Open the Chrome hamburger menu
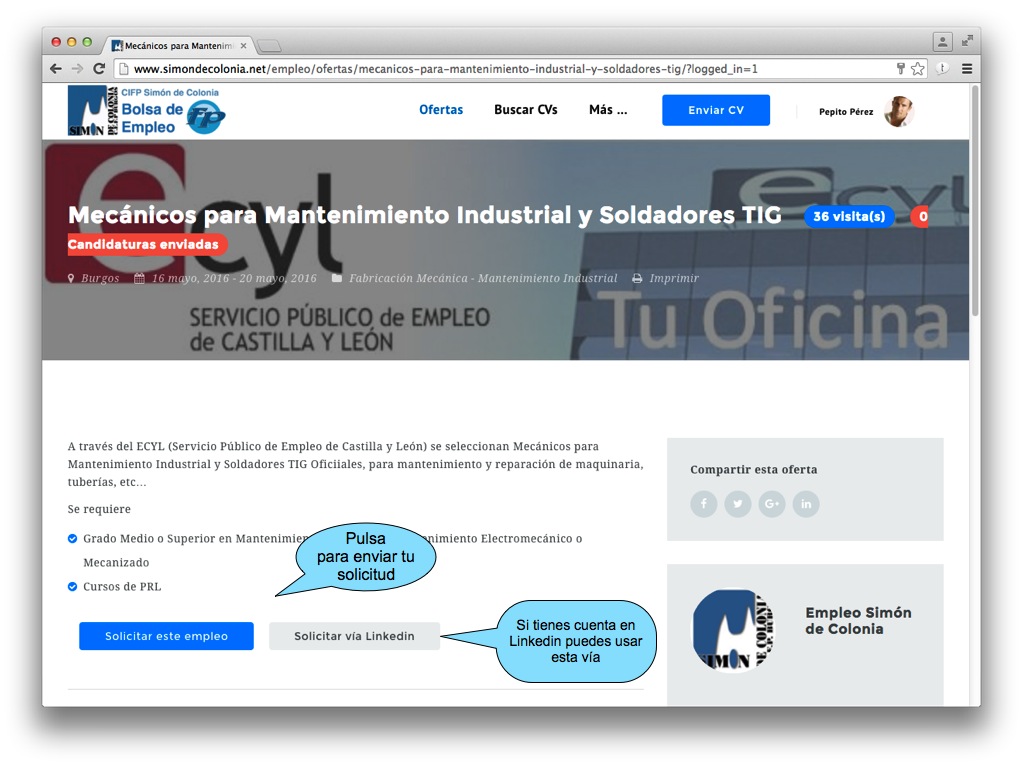 [967, 69]
